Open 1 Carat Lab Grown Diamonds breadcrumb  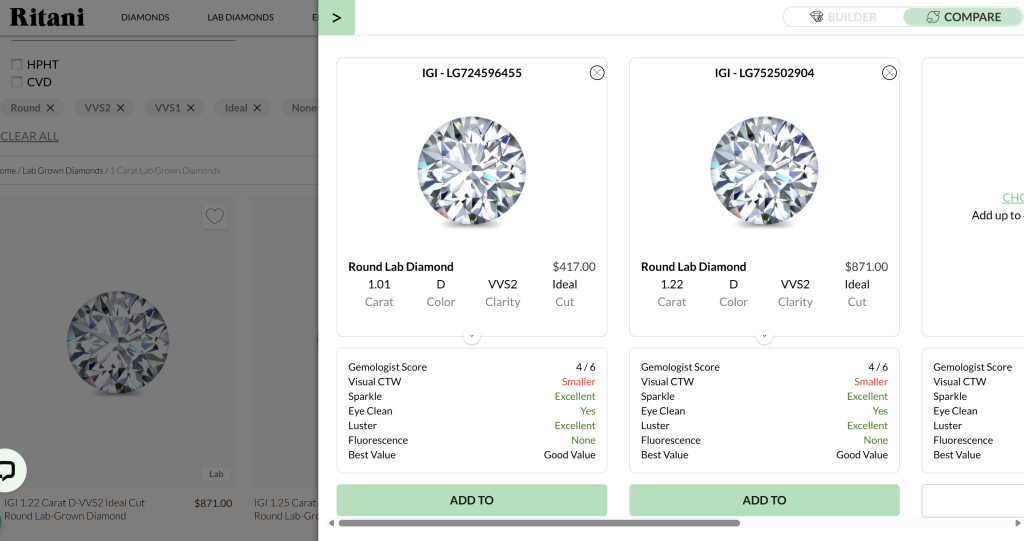165,171
